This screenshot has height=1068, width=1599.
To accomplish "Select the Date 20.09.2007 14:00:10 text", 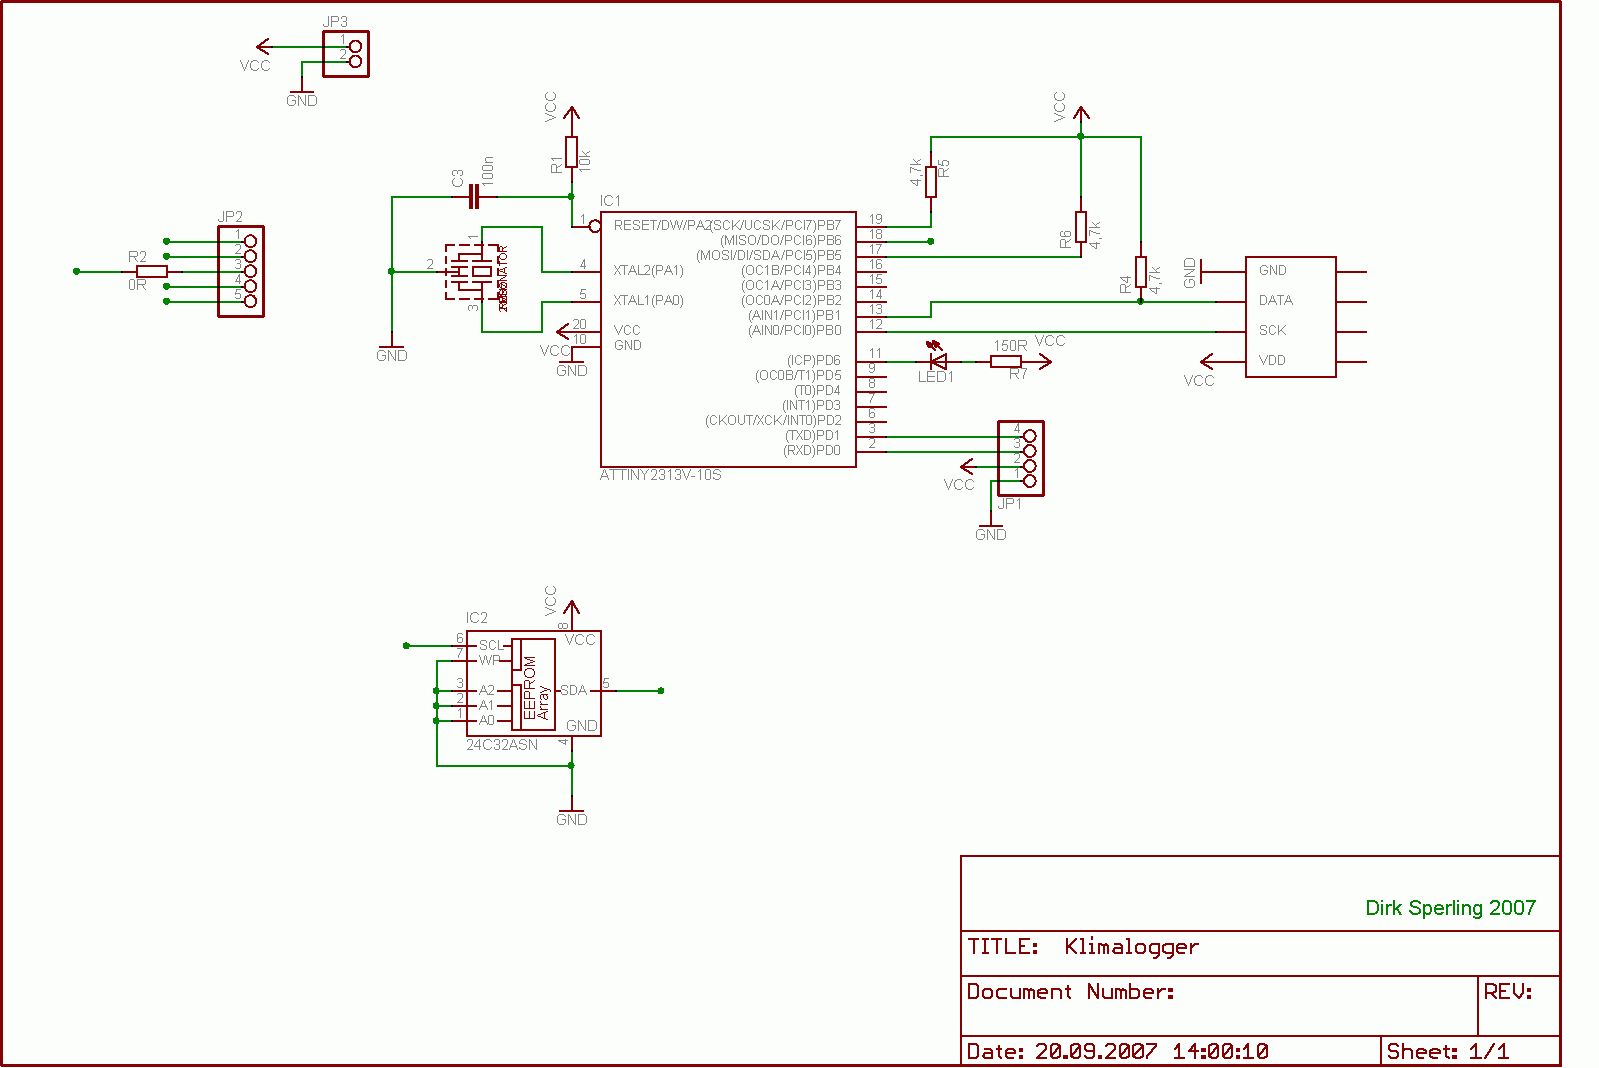I will (x=1118, y=1051).
